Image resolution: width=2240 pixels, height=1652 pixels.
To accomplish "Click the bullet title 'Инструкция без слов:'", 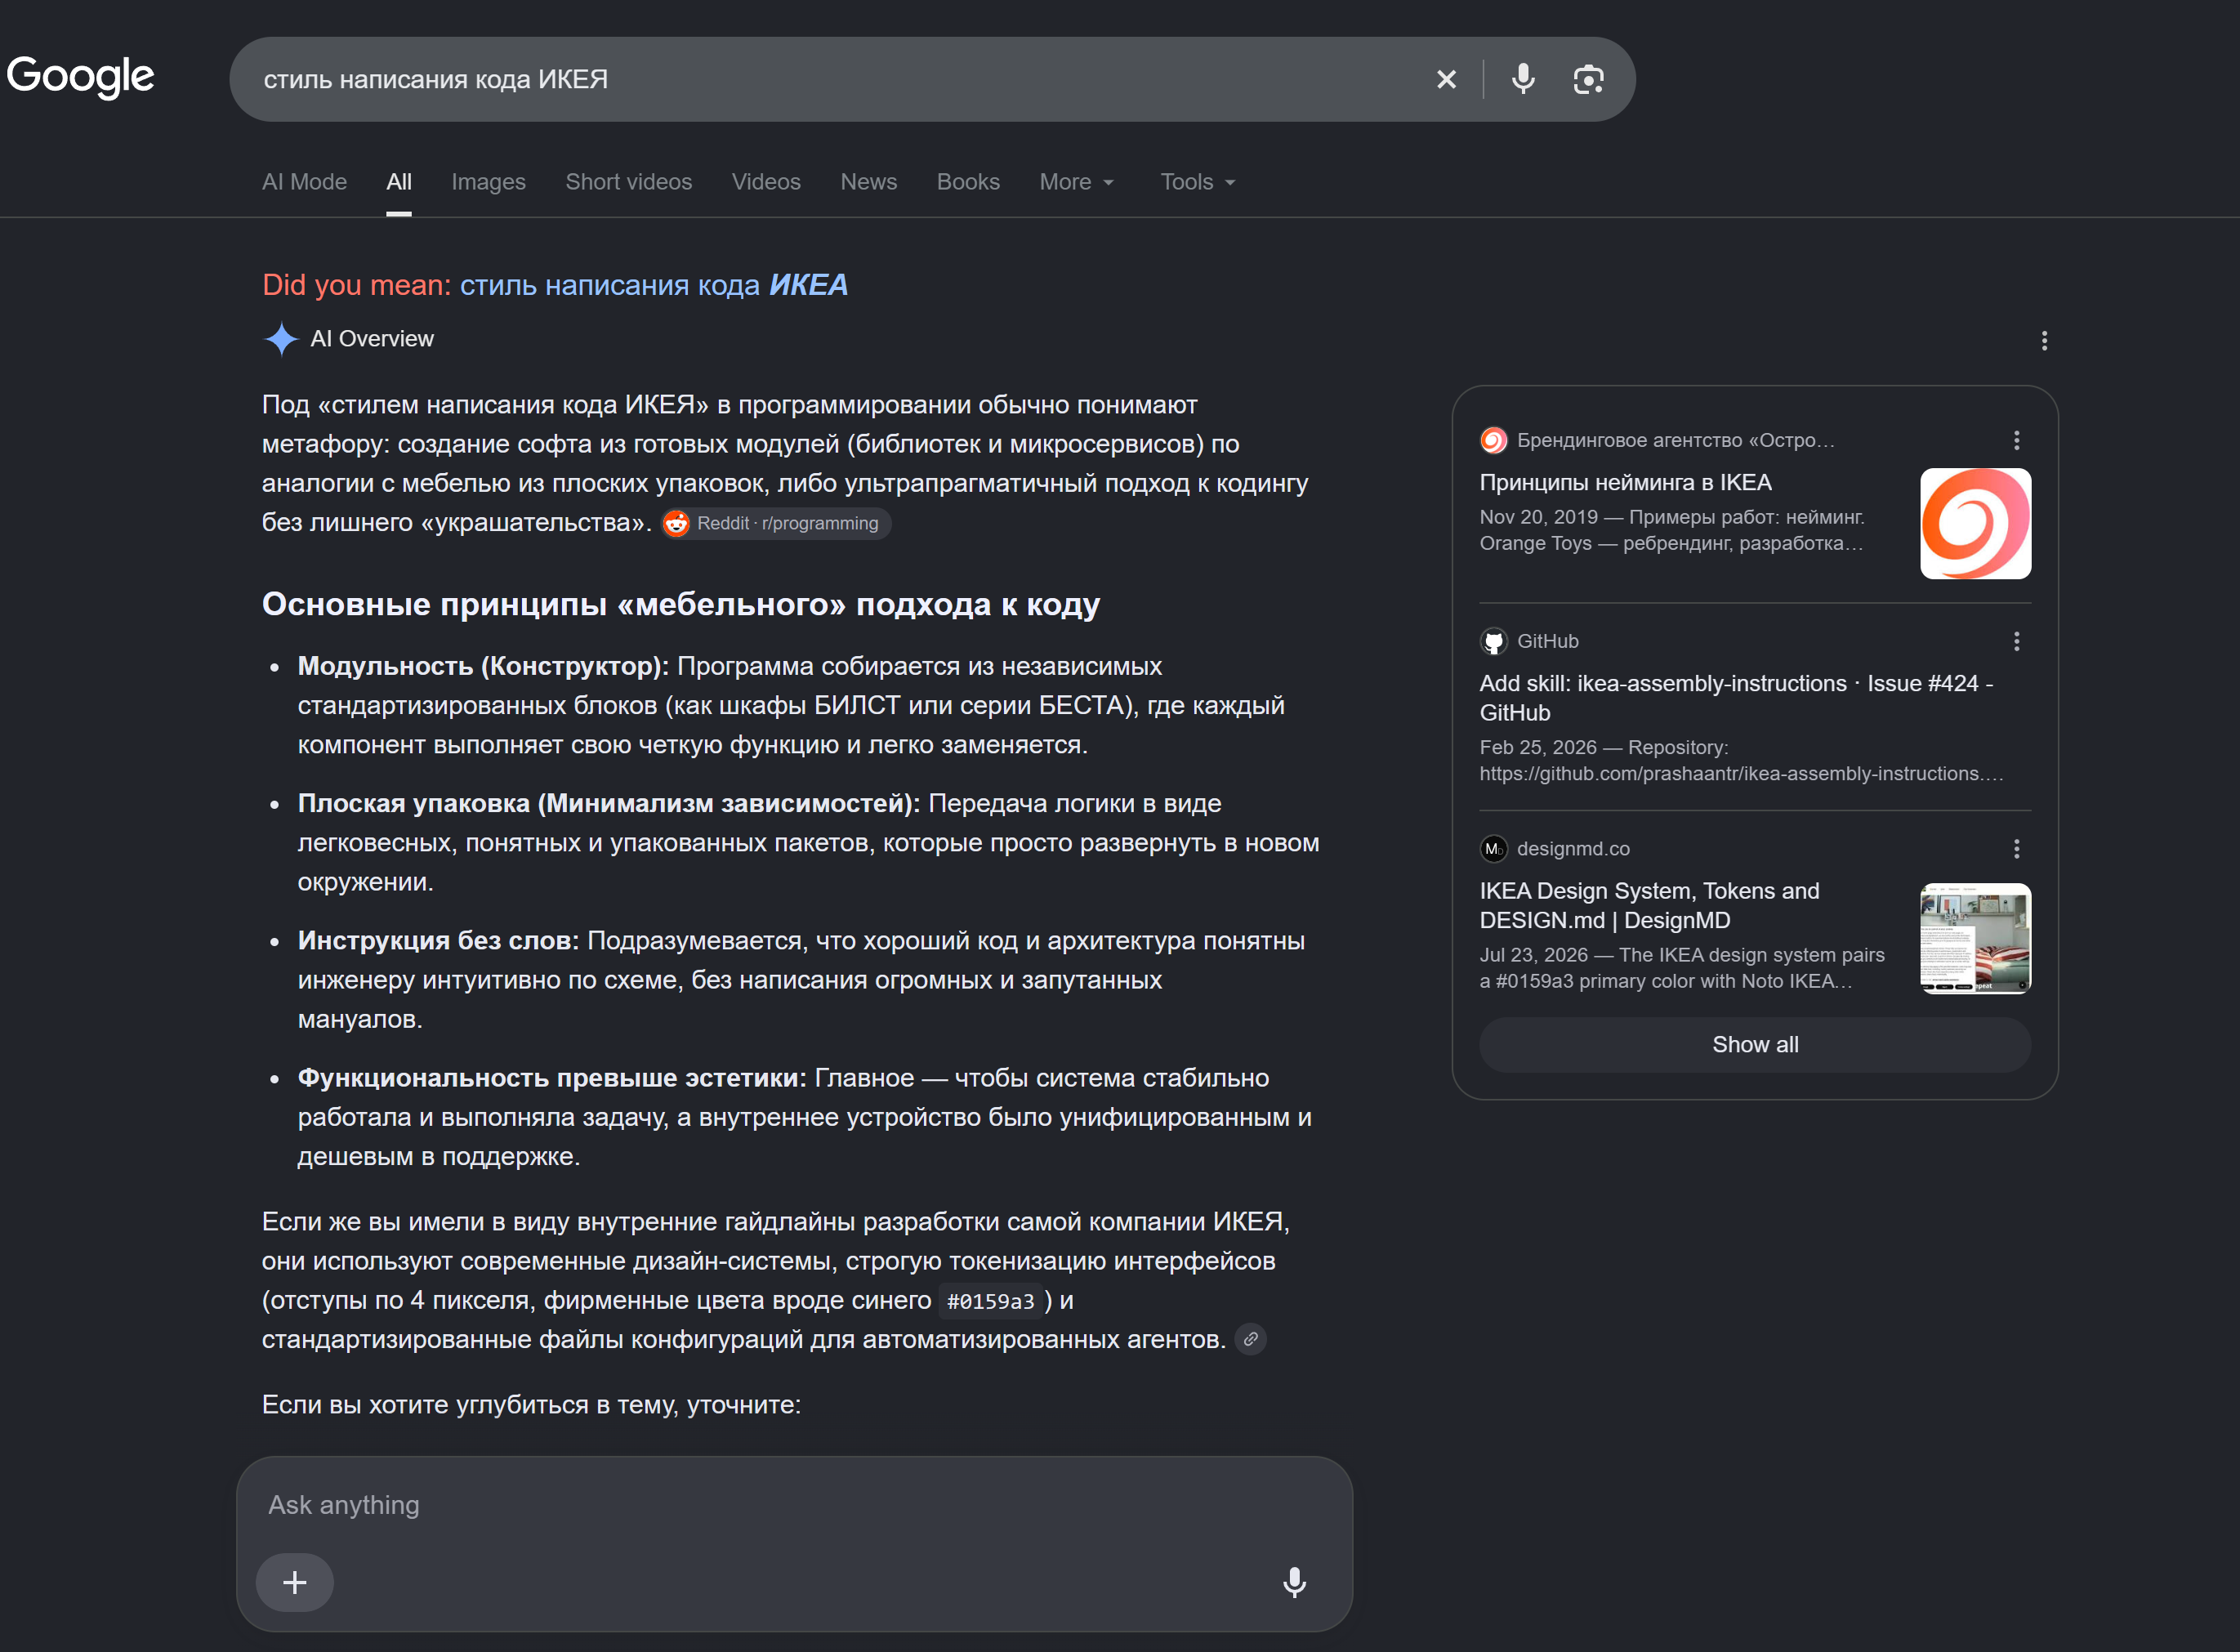I will coord(438,941).
